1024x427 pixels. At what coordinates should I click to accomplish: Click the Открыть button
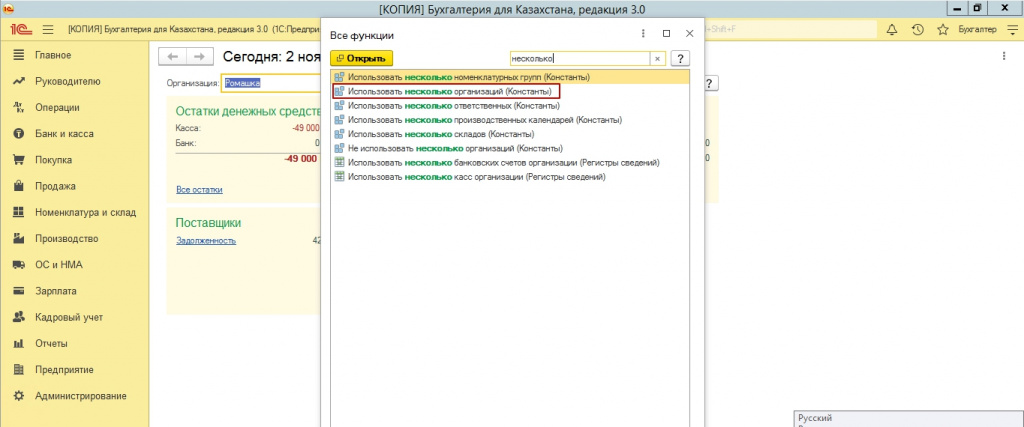point(361,58)
